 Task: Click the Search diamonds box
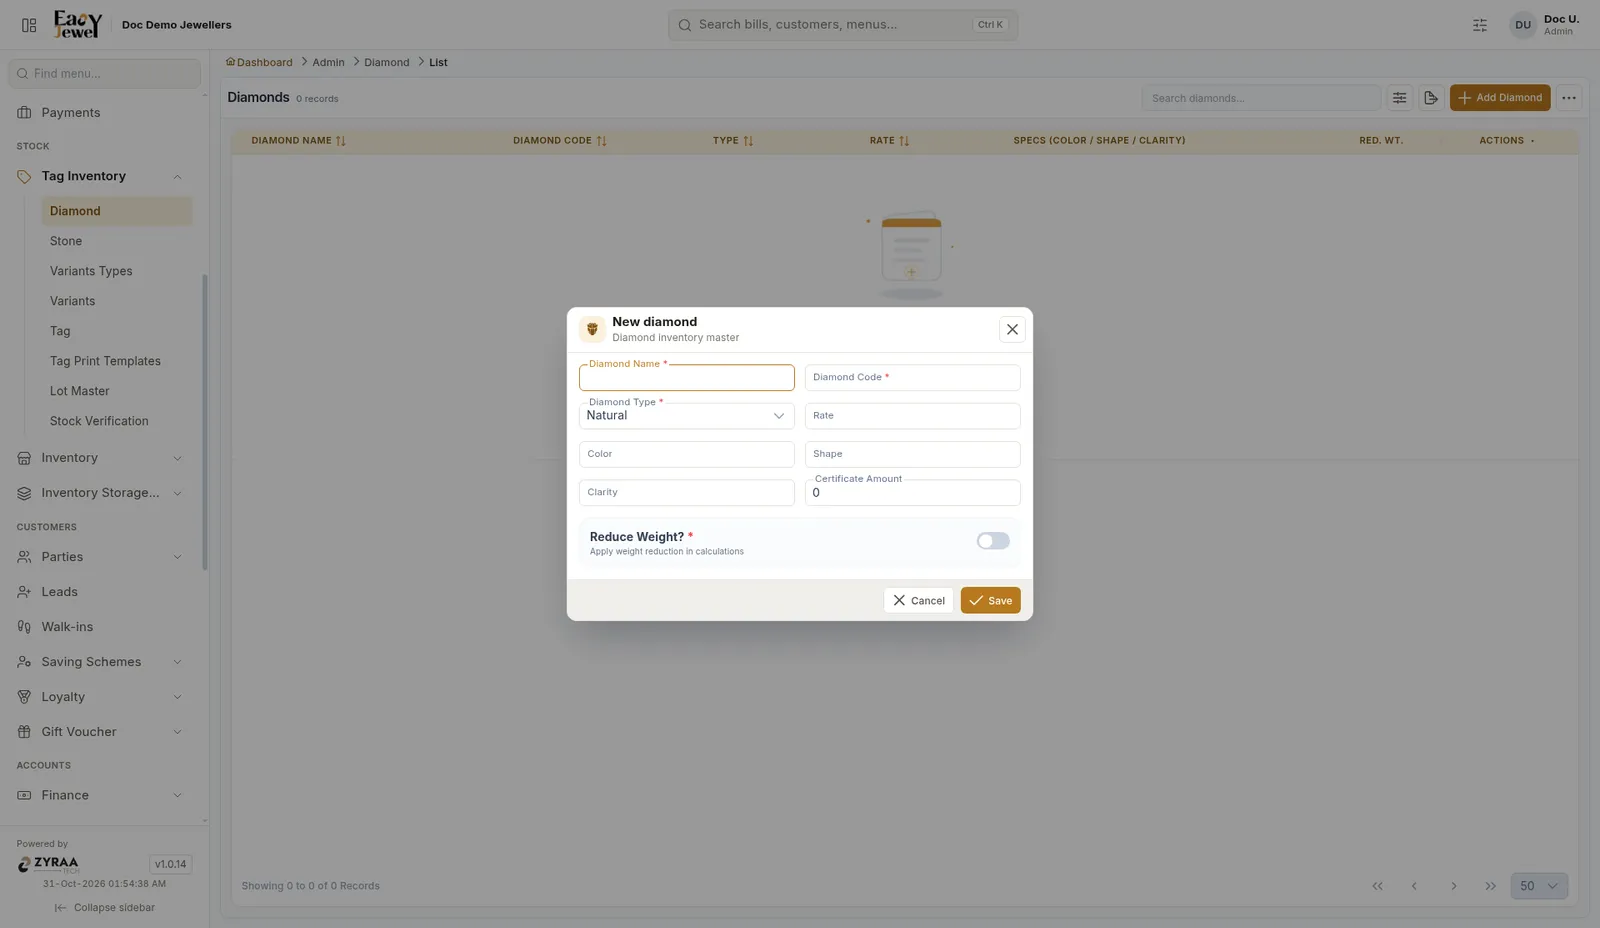tap(1261, 98)
